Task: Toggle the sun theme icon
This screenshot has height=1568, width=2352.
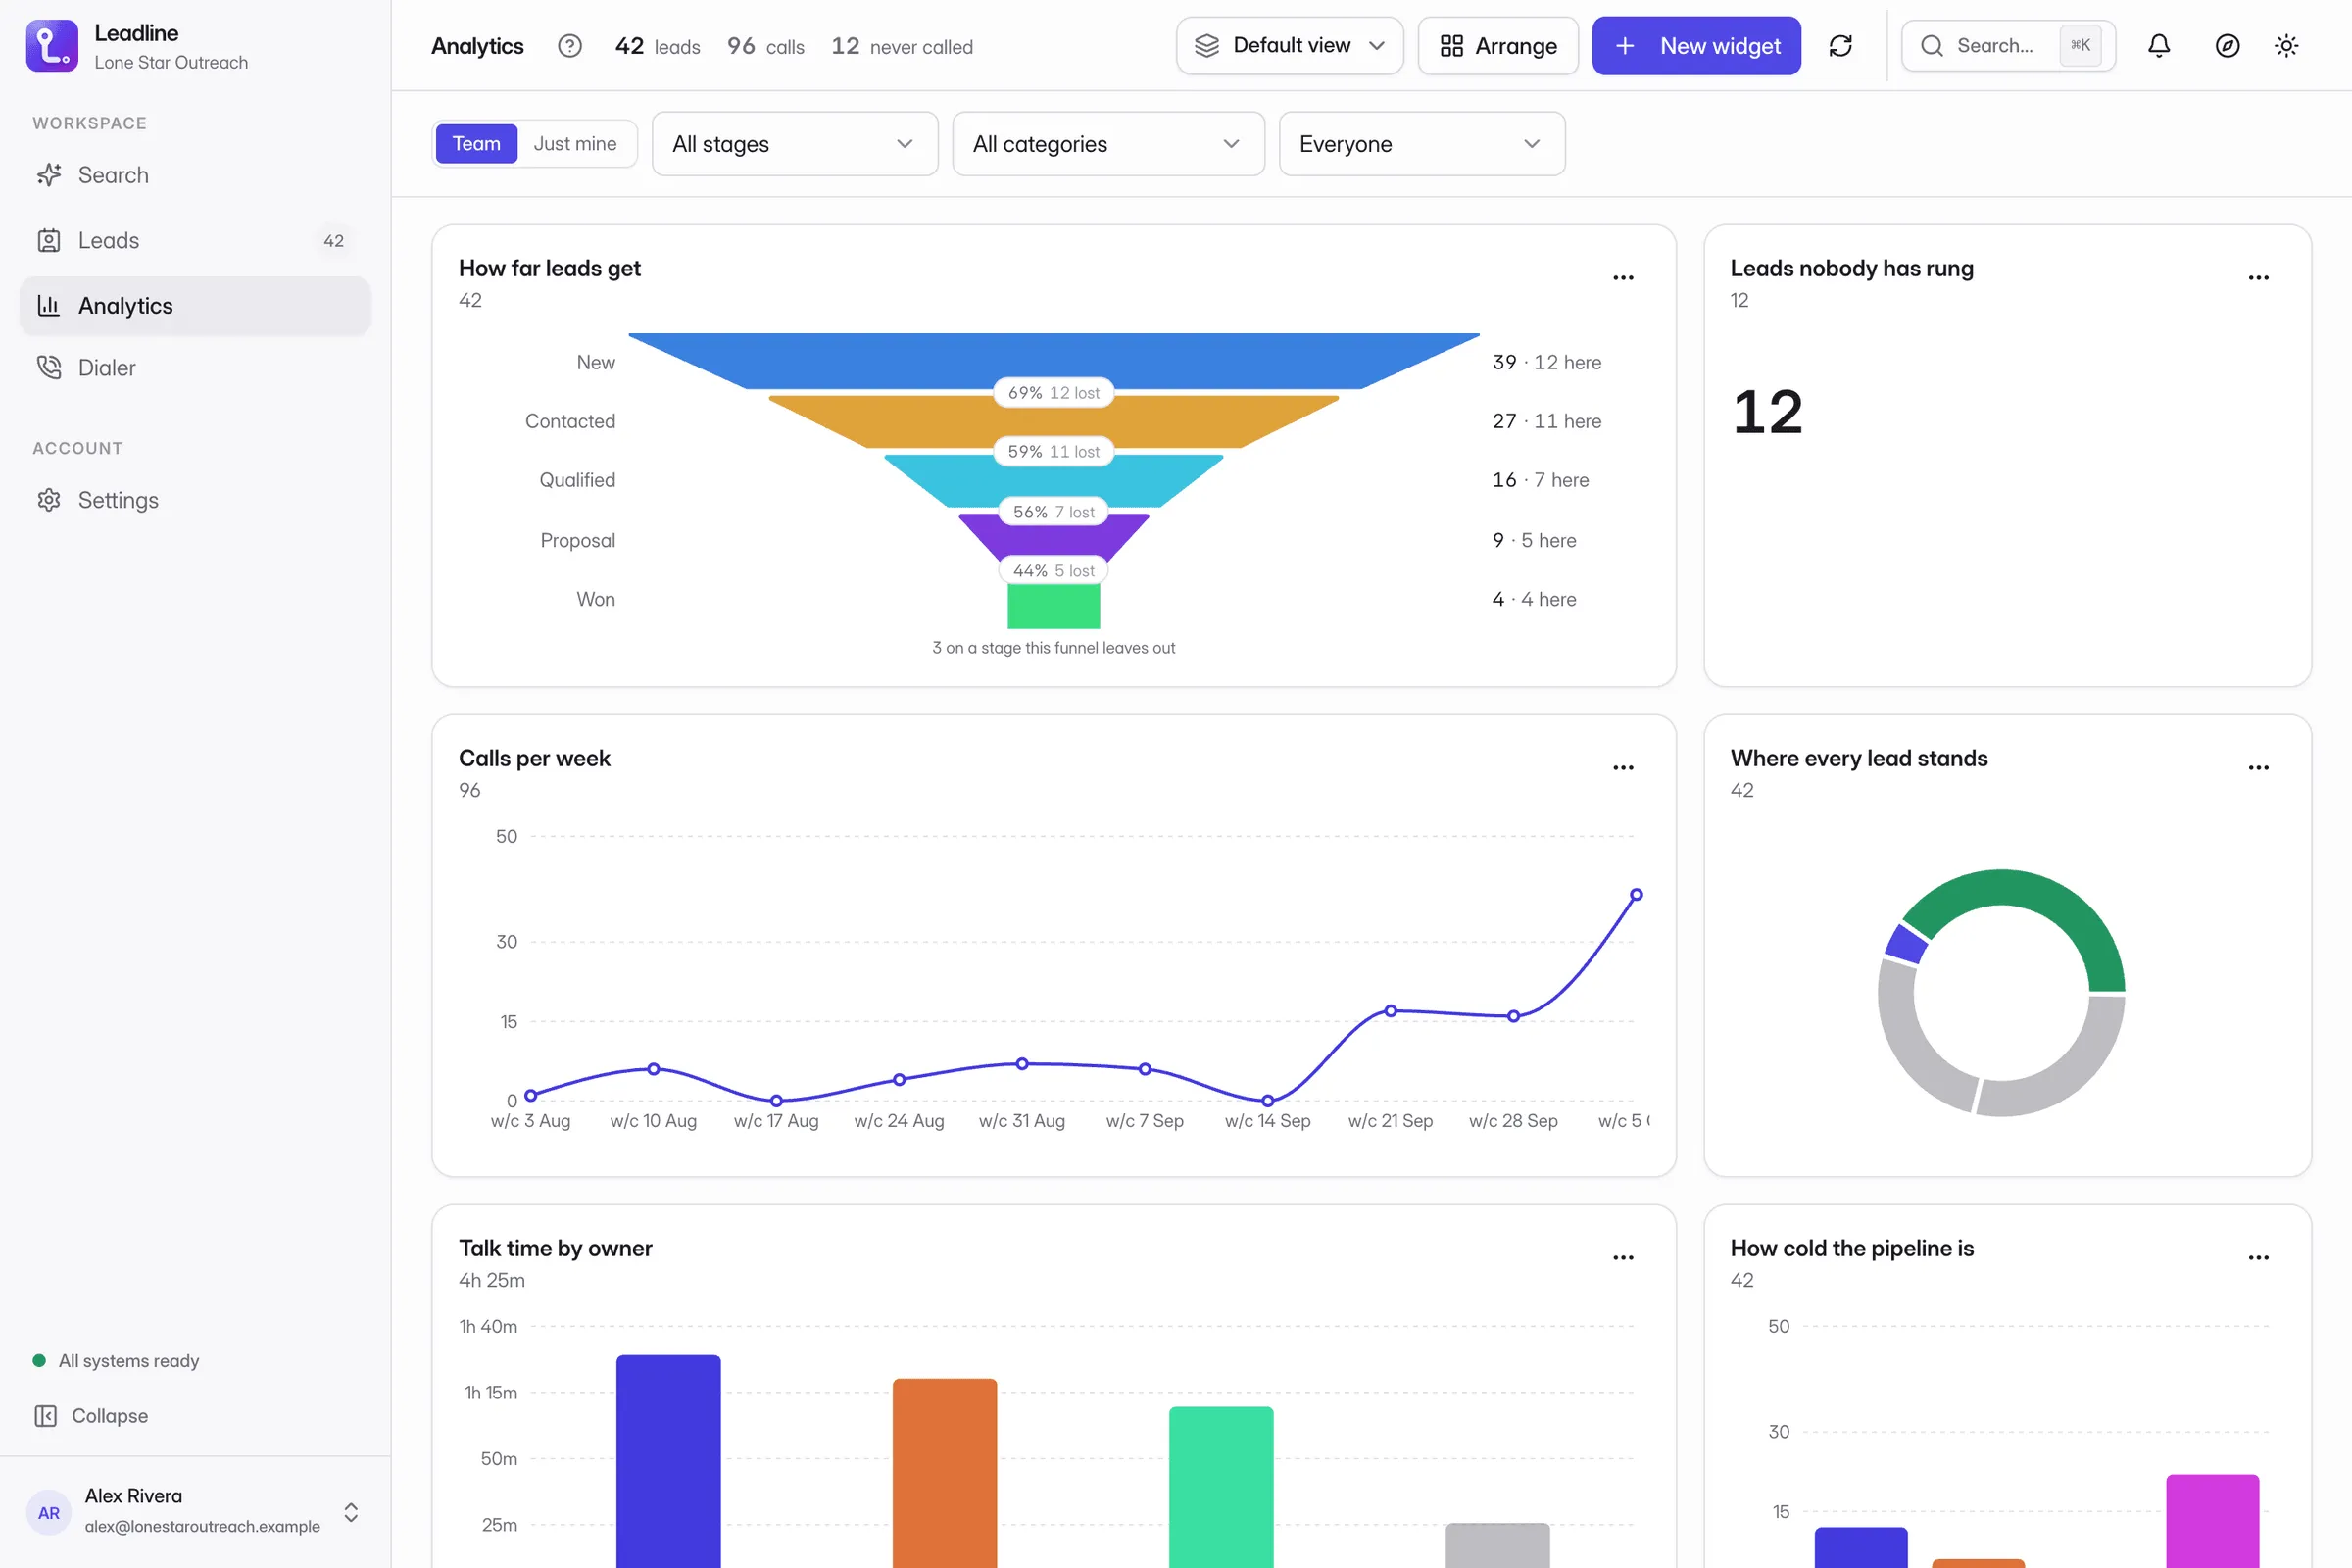Action: [2286, 46]
